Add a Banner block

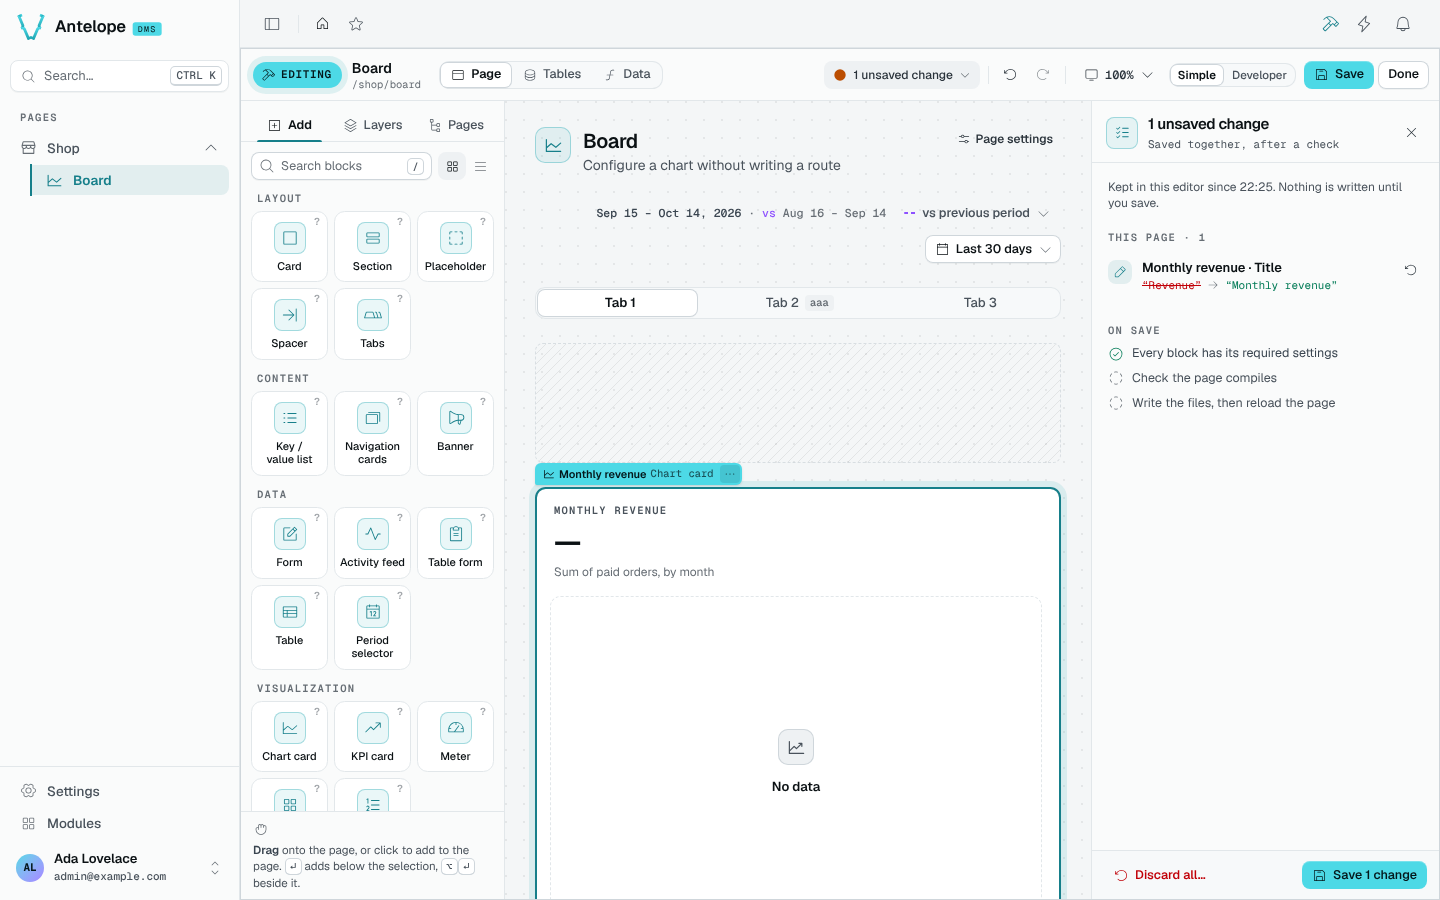[x=455, y=433]
